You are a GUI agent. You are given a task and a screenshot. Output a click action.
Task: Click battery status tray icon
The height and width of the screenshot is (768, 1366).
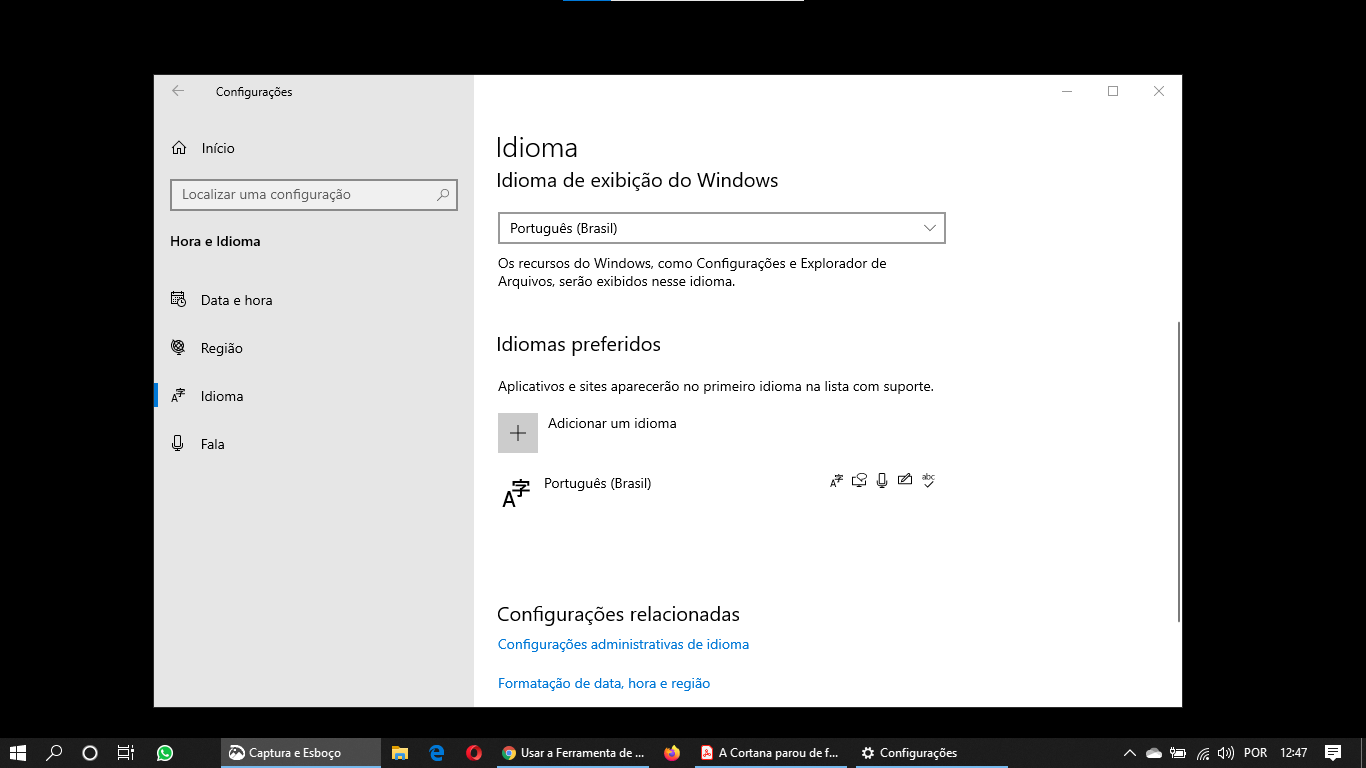1178,753
